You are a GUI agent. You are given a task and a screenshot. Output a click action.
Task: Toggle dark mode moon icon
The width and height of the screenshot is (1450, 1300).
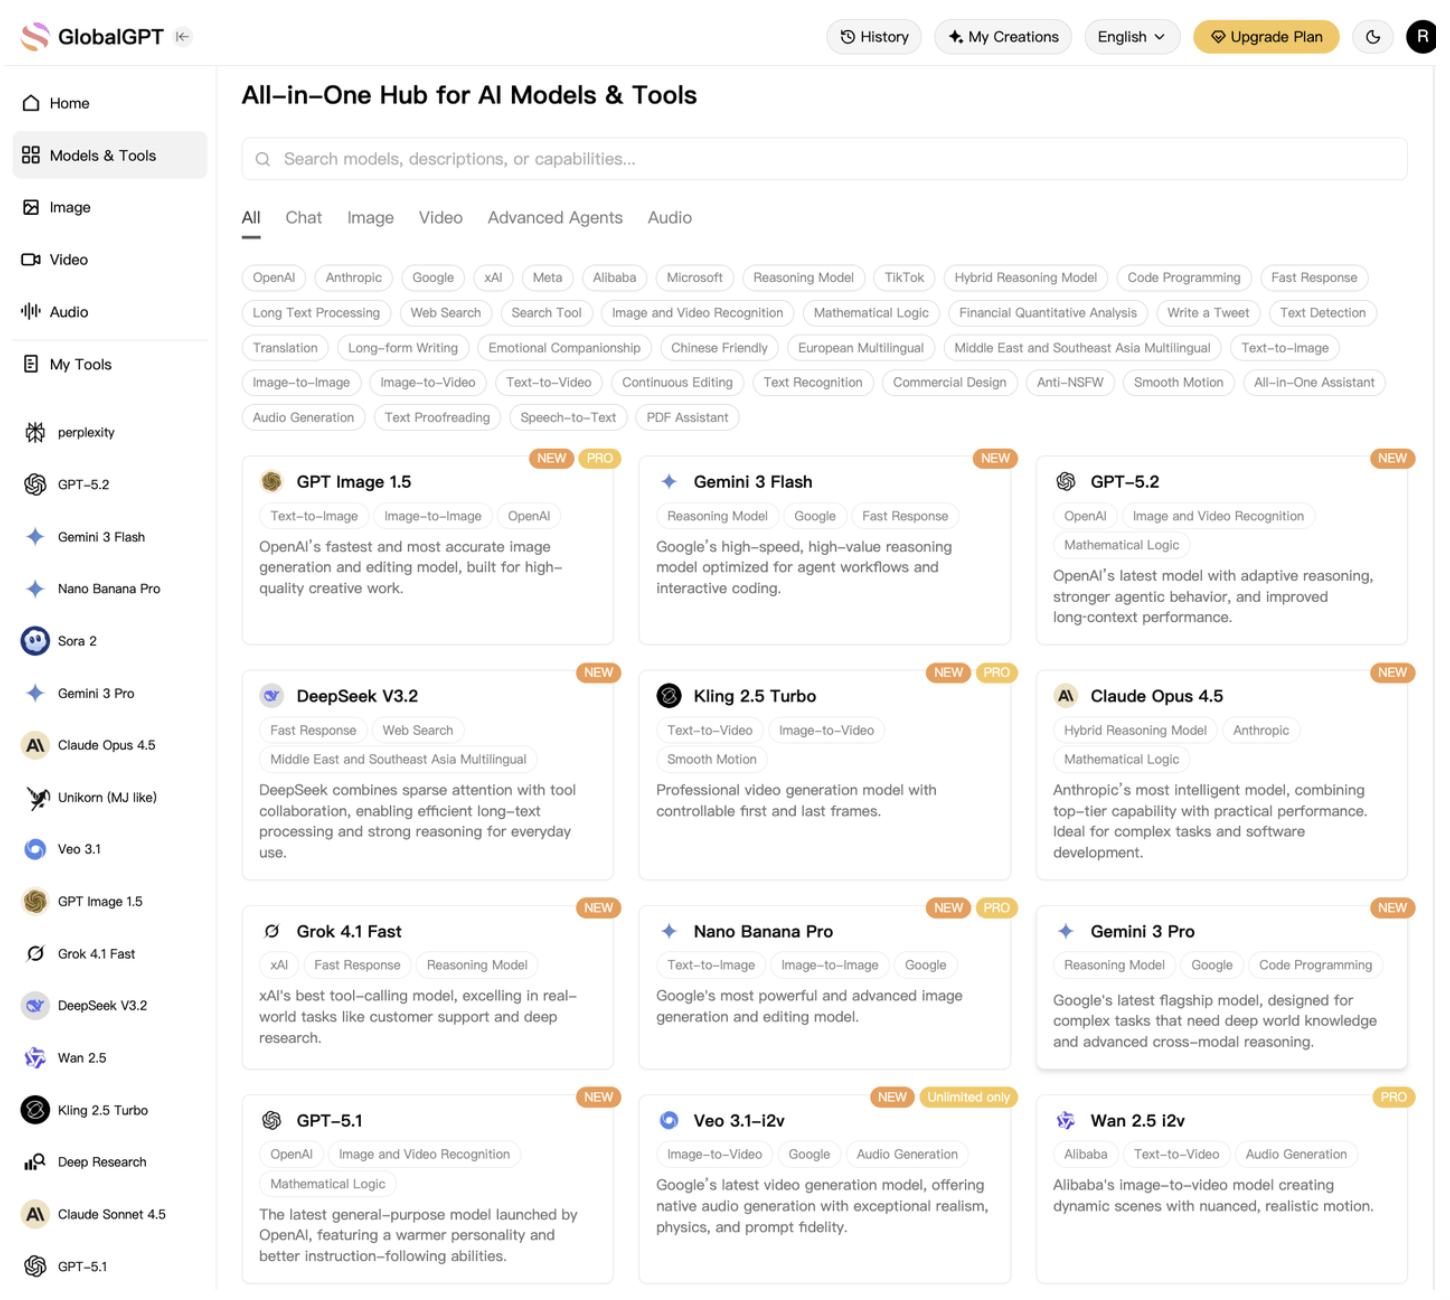point(1373,37)
